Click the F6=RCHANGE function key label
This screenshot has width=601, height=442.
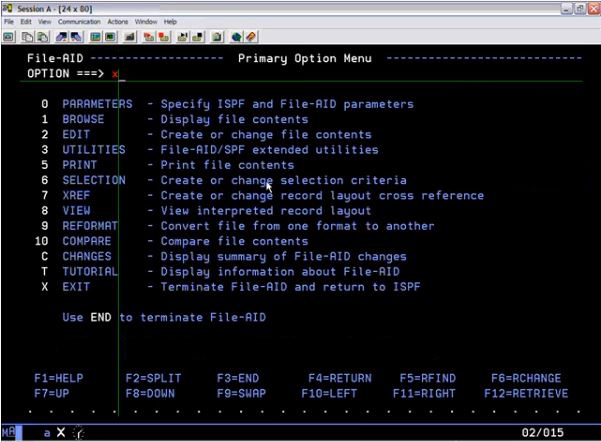coord(526,378)
